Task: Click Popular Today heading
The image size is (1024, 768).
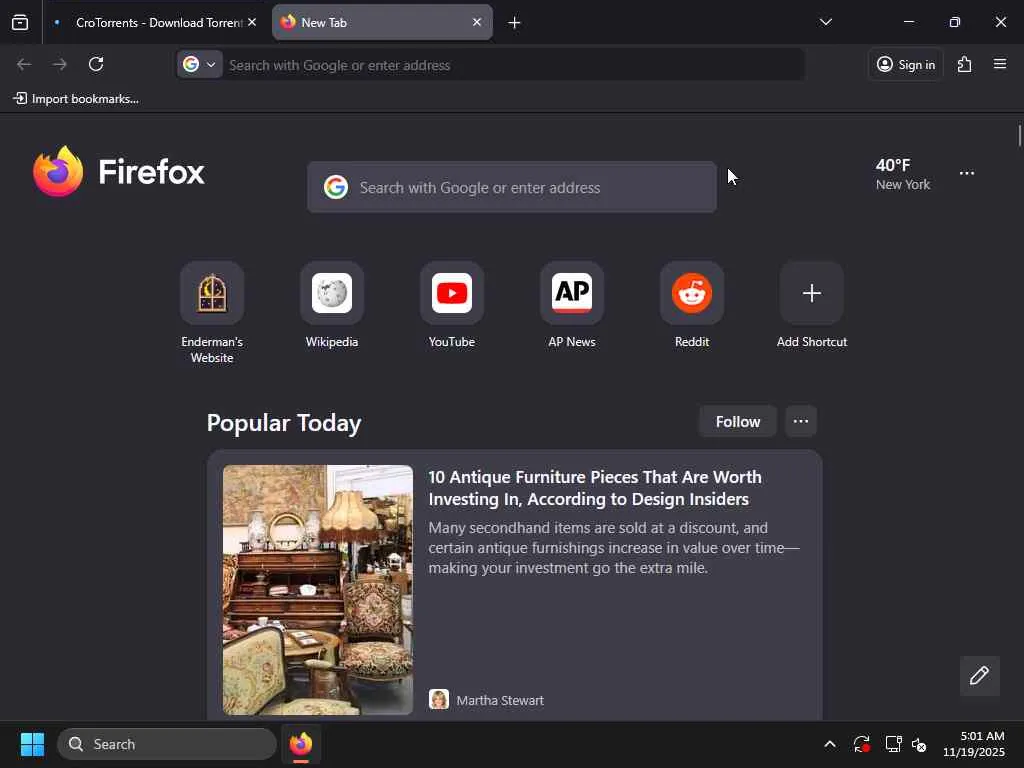Action: coord(284,423)
